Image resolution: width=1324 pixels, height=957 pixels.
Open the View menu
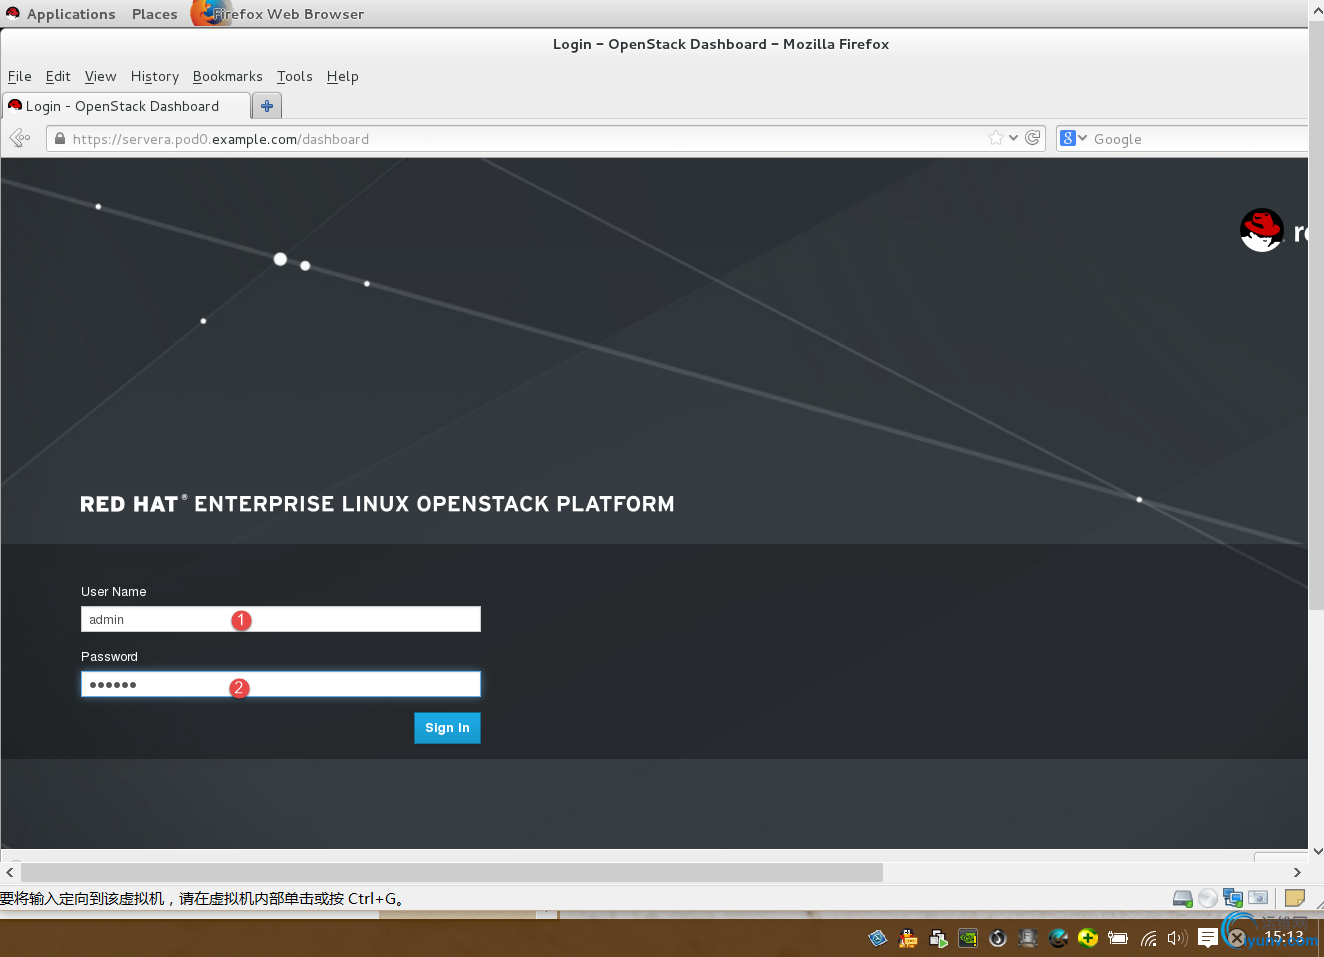[100, 76]
